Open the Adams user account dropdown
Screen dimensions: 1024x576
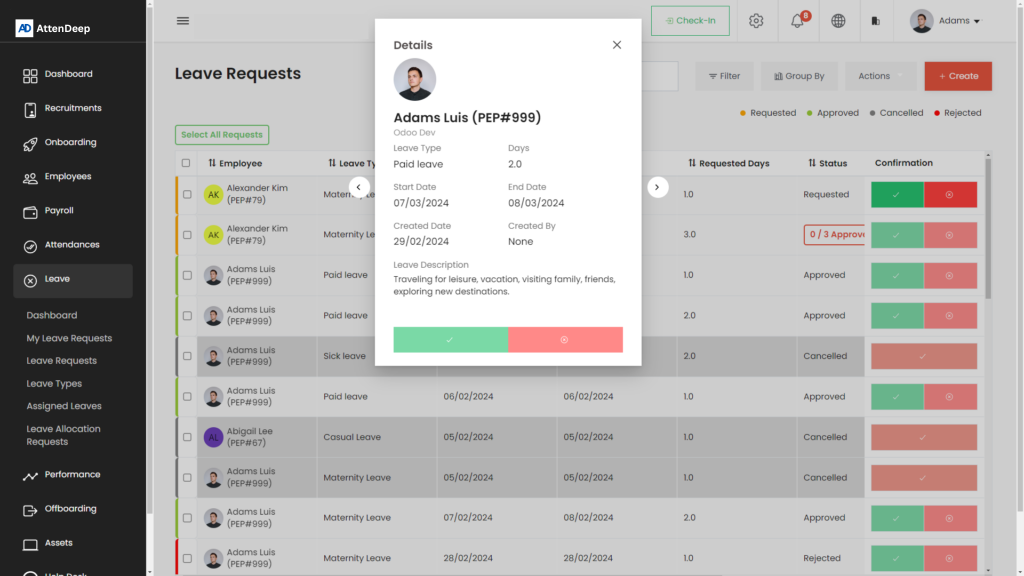[945, 21]
